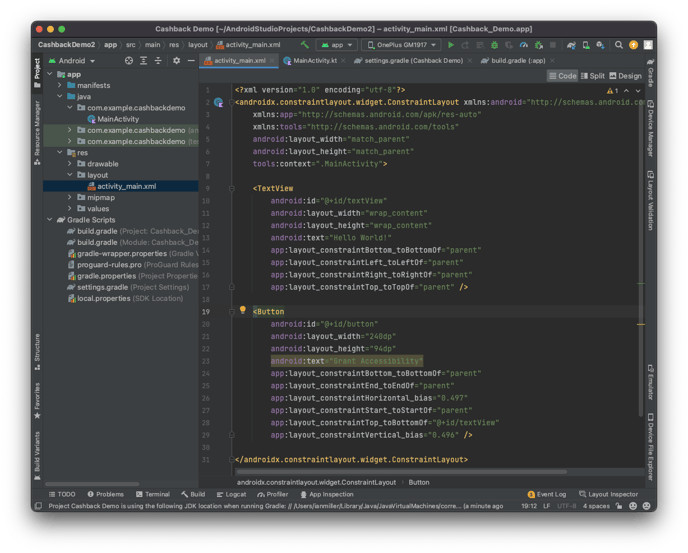The image size is (688, 553).
Task: Switch to MainActivity.kt tab
Action: [313, 61]
